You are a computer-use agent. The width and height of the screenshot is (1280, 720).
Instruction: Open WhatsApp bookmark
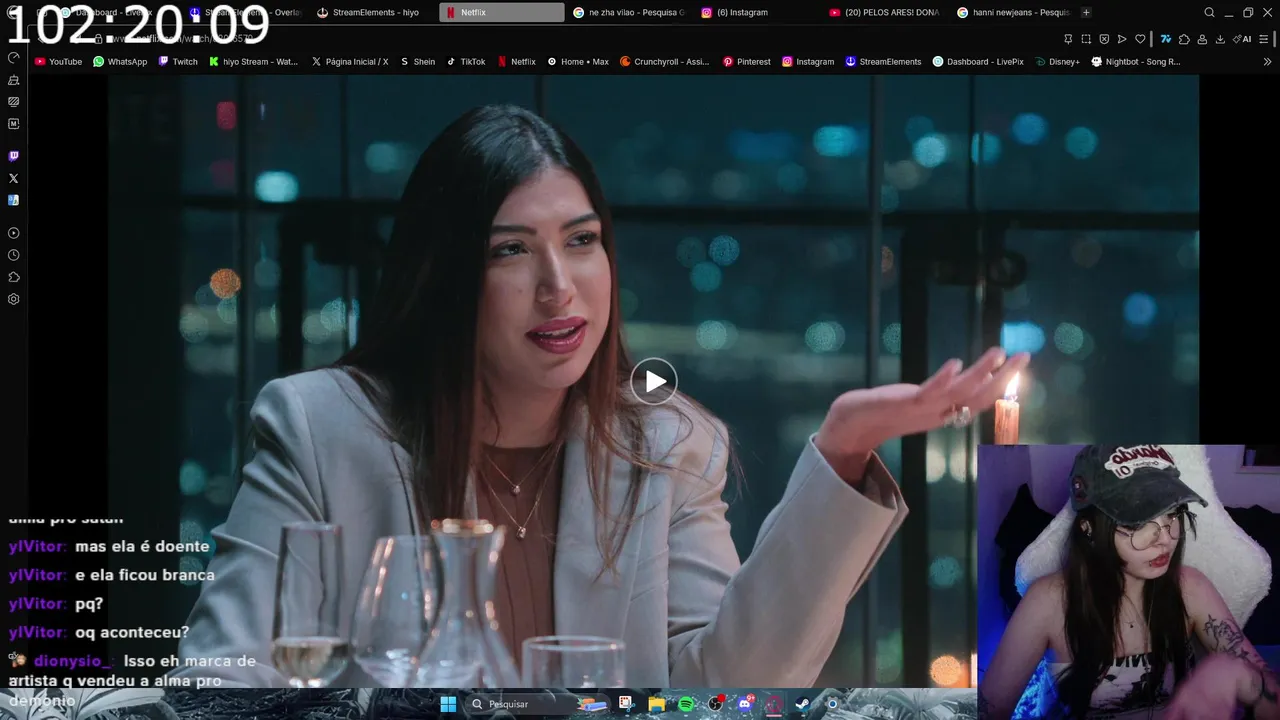point(120,61)
